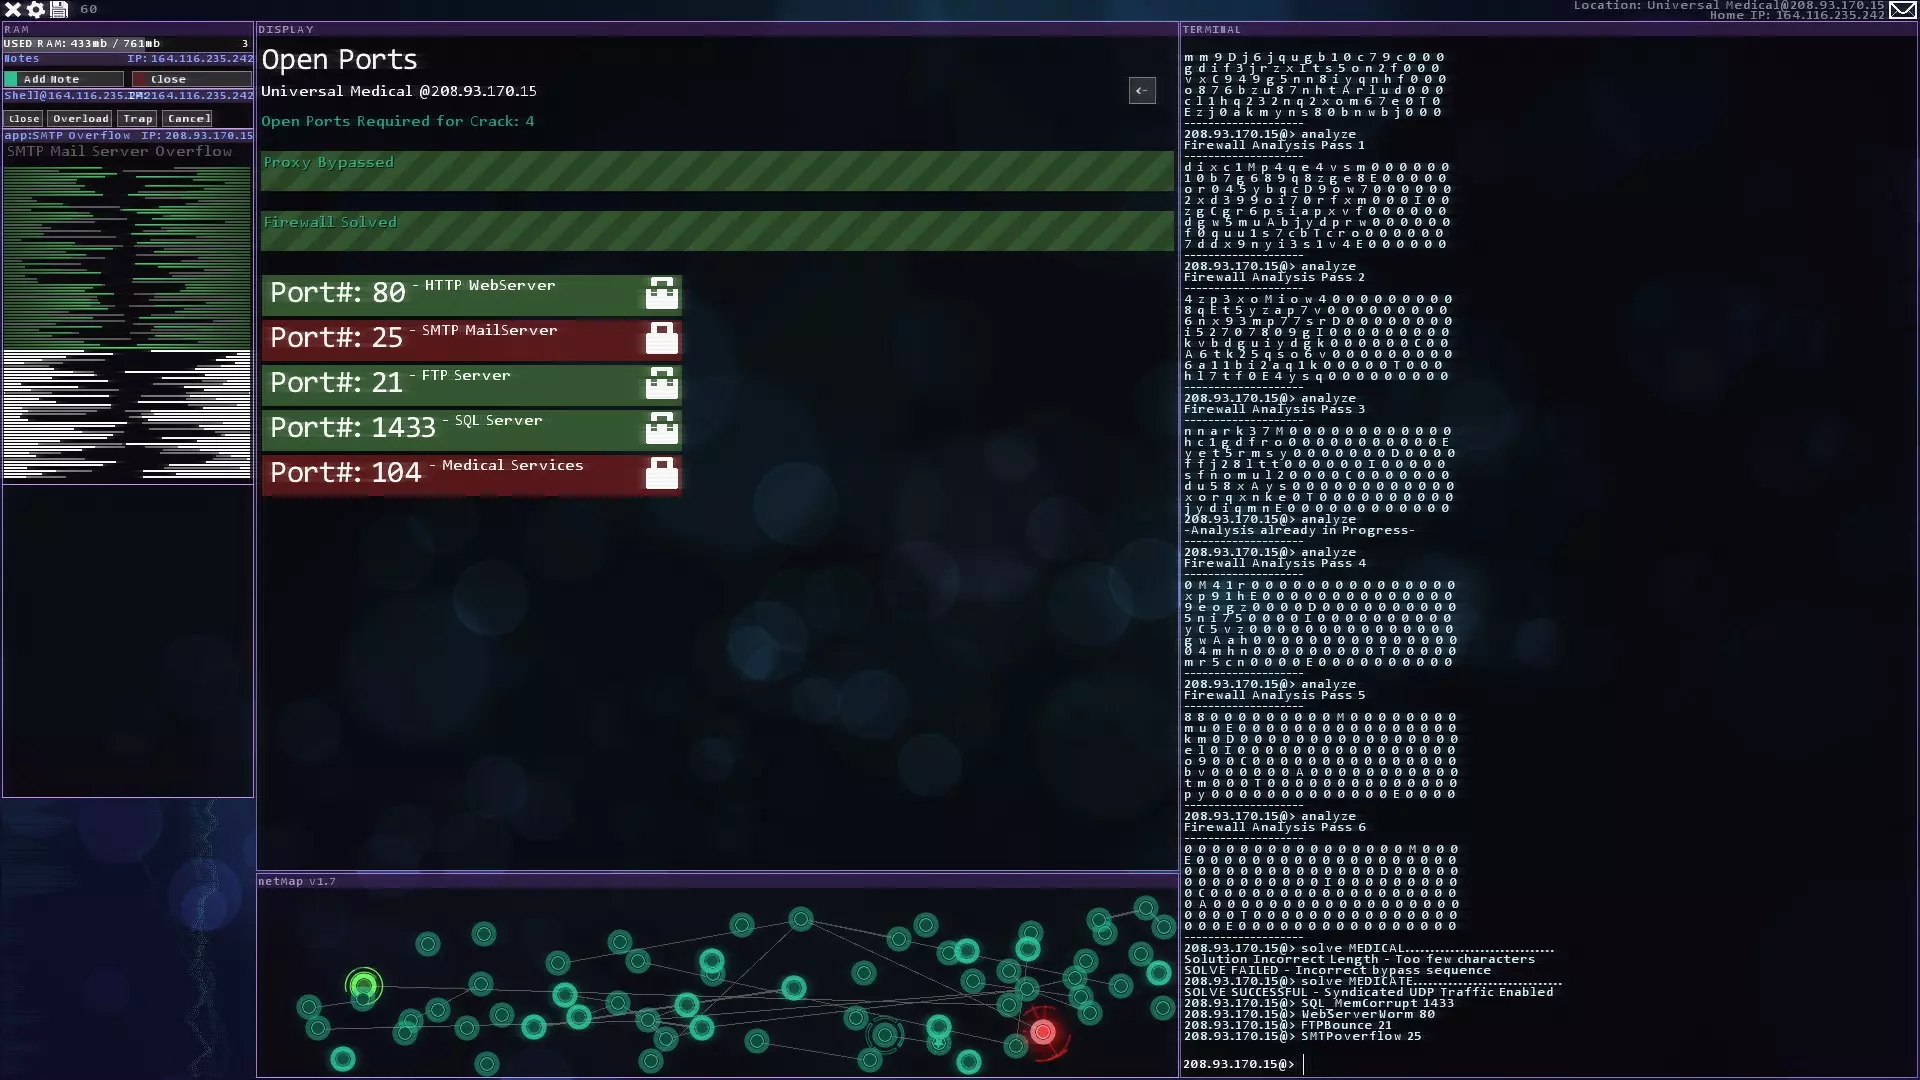Screen dimensions: 1920x1080
Task: Click the lock icon on Port 104
Action: (661, 473)
